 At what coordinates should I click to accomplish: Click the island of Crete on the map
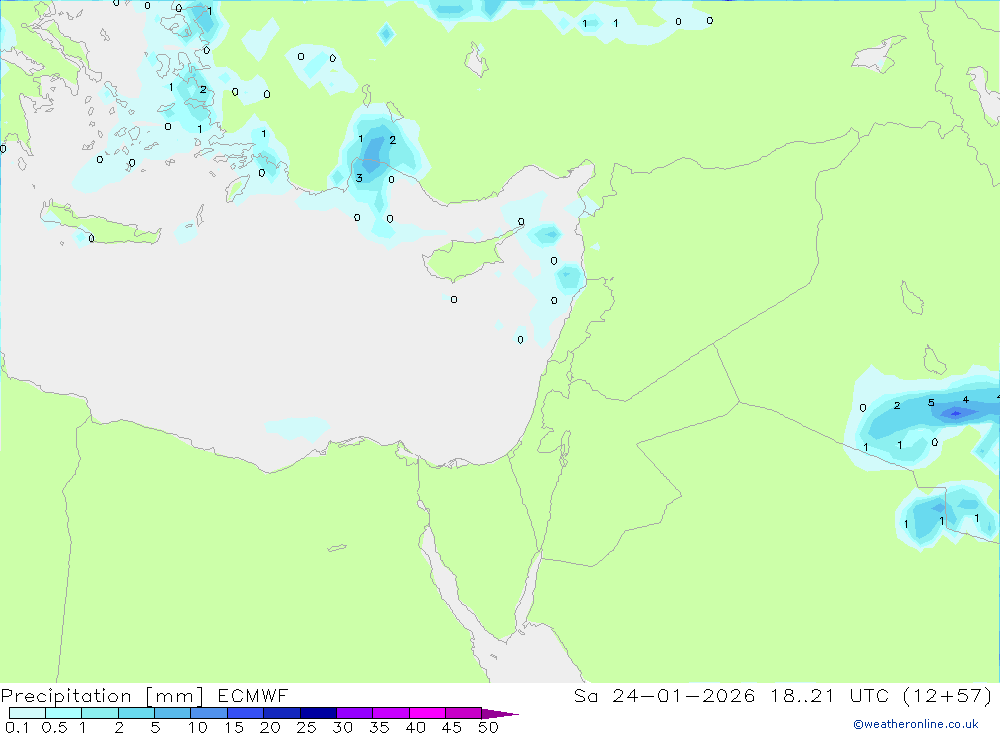(x=101, y=225)
